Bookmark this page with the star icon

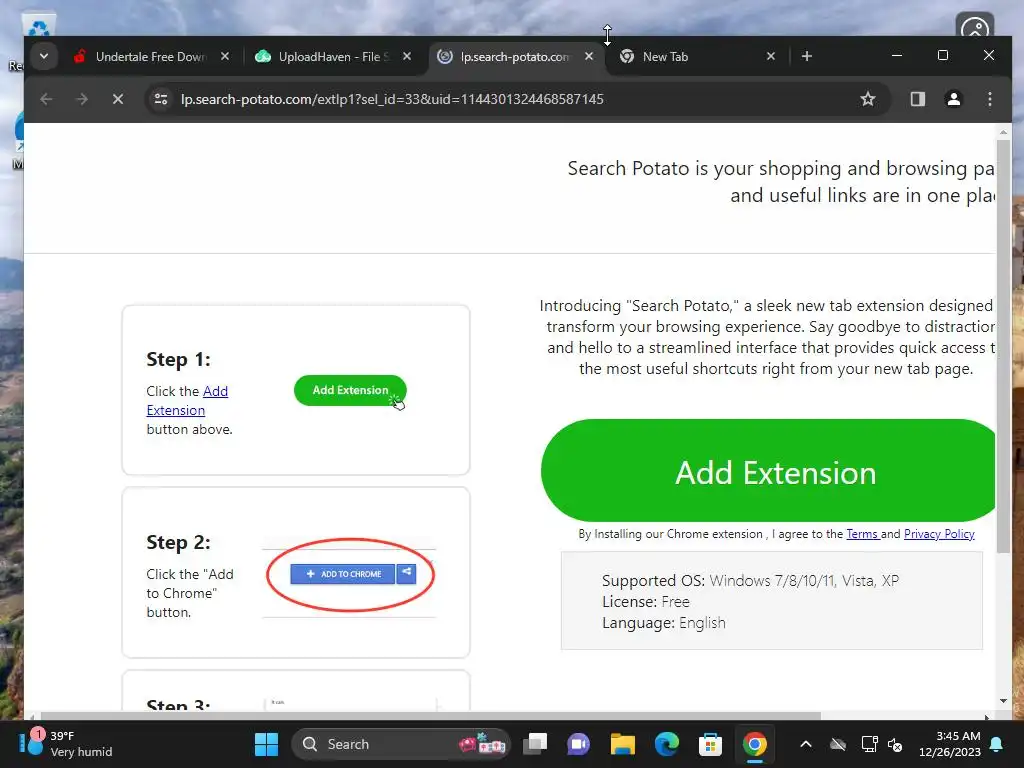(867, 99)
